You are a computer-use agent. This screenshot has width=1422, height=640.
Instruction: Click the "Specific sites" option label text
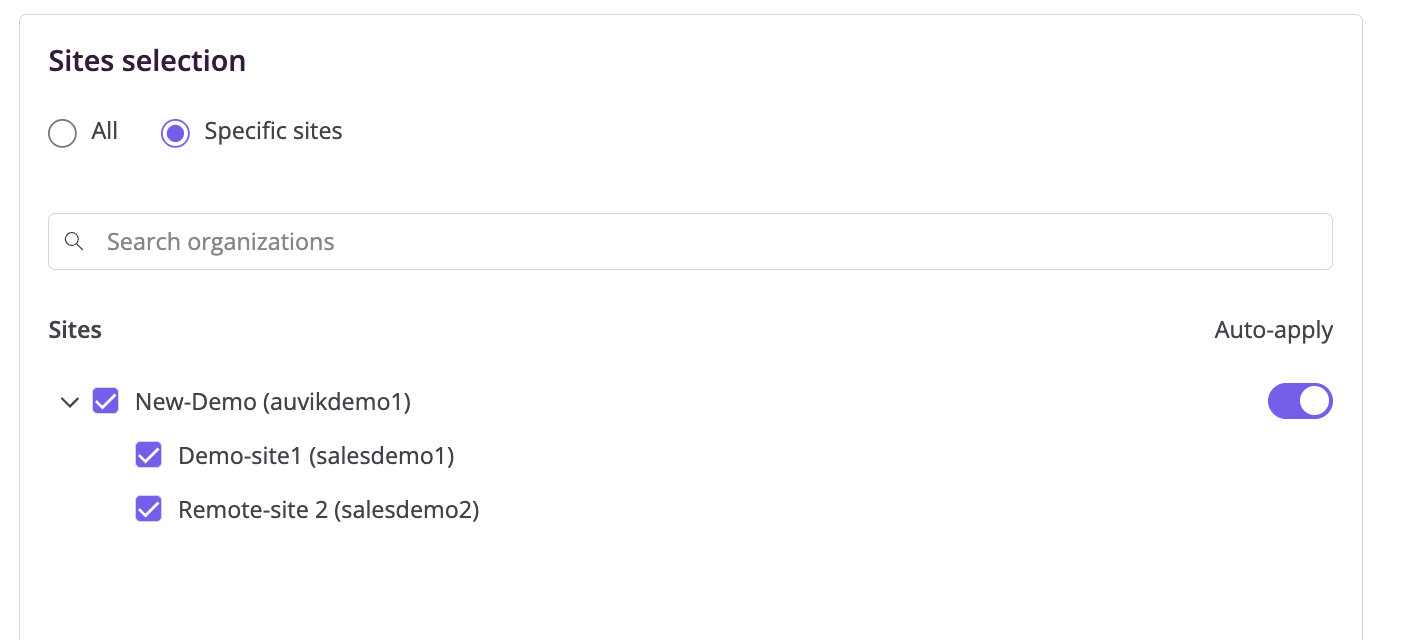click(273, 131)
